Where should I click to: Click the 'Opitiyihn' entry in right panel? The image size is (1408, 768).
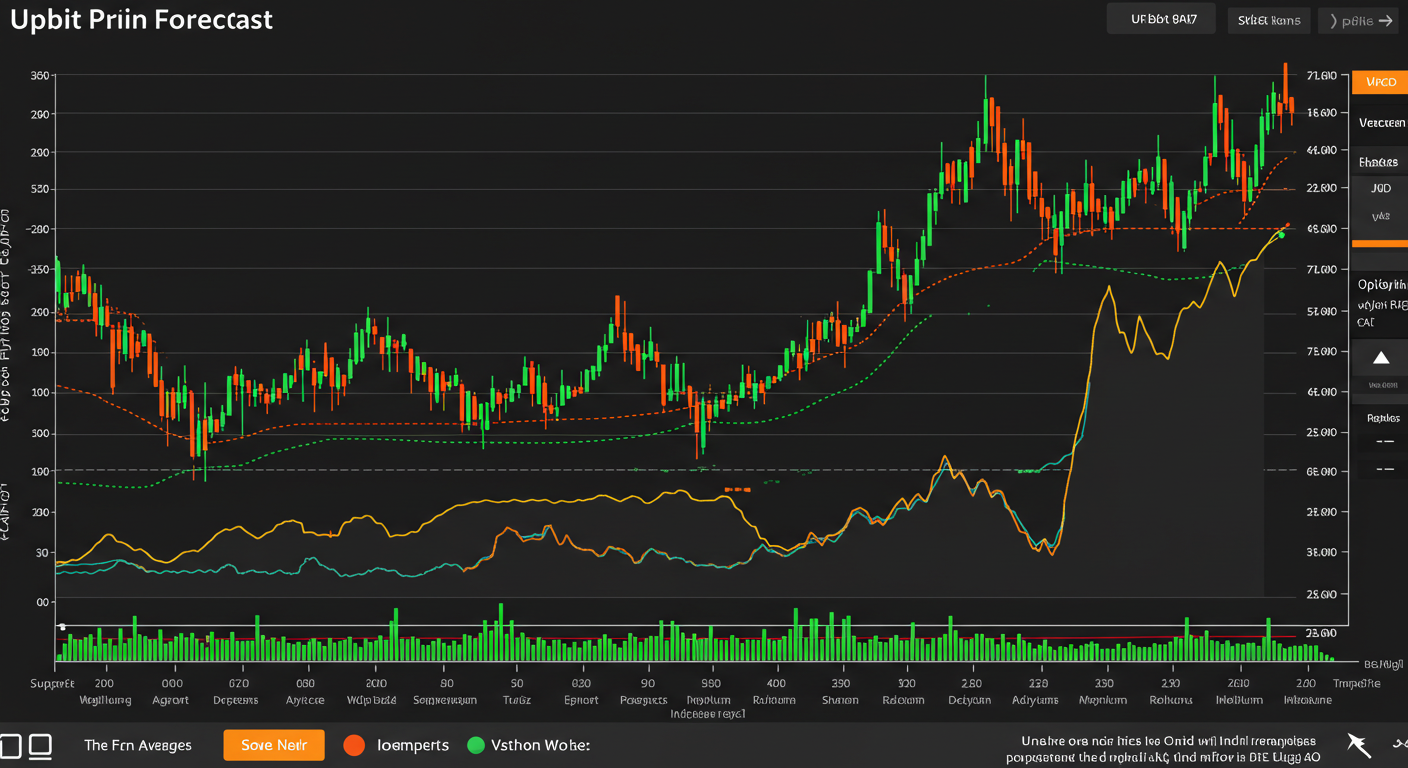pos(1383,285)
